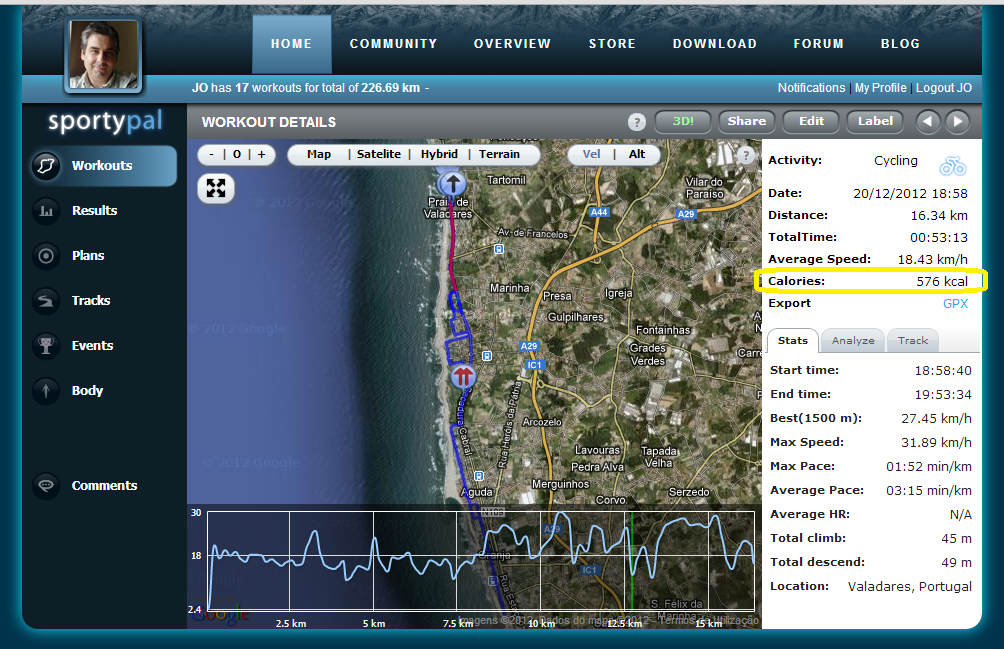This screenshot has width=1004, height=649.
Task: Open the Results bar chart icon
Action: [46, 211]
